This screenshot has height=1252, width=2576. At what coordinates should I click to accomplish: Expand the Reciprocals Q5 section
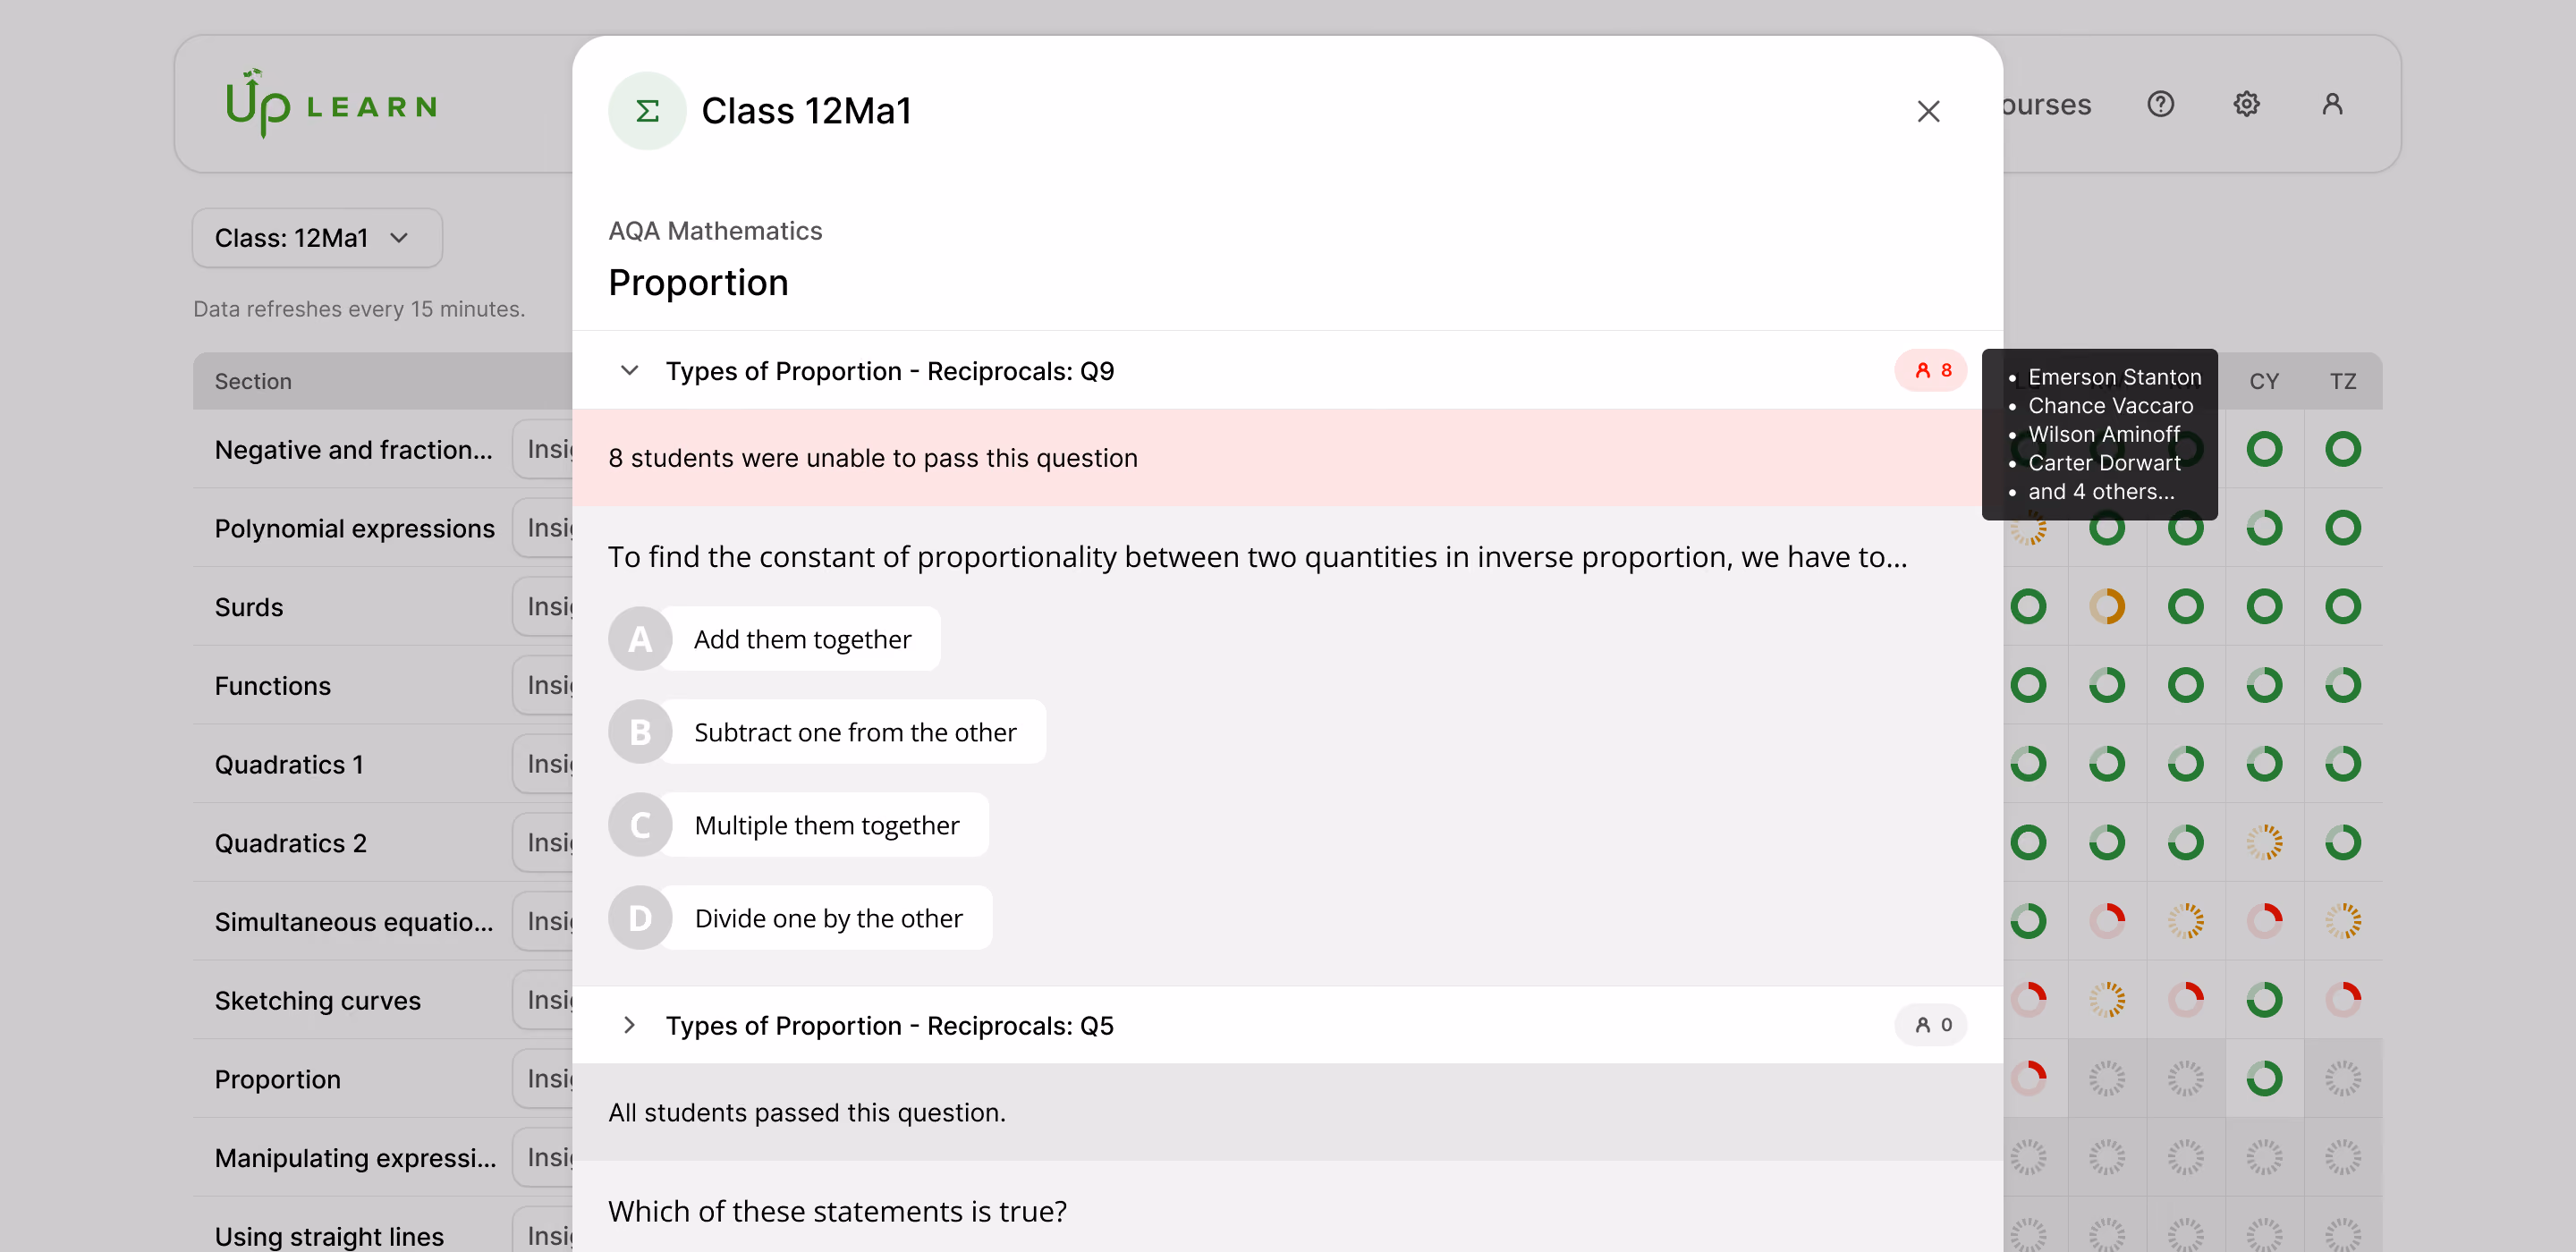(629, 1025)
